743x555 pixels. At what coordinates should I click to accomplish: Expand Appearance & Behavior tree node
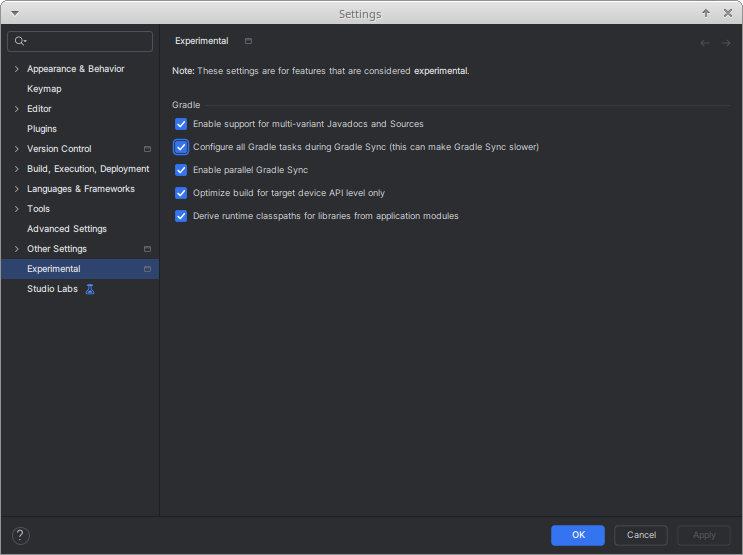(x=17, y=69)
